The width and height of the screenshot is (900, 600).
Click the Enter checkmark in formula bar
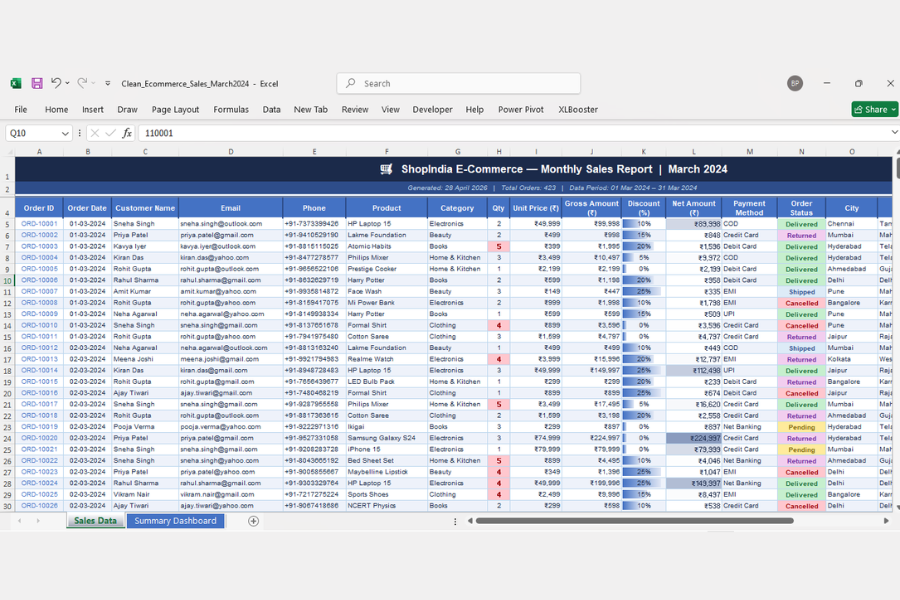click(111, 133)
